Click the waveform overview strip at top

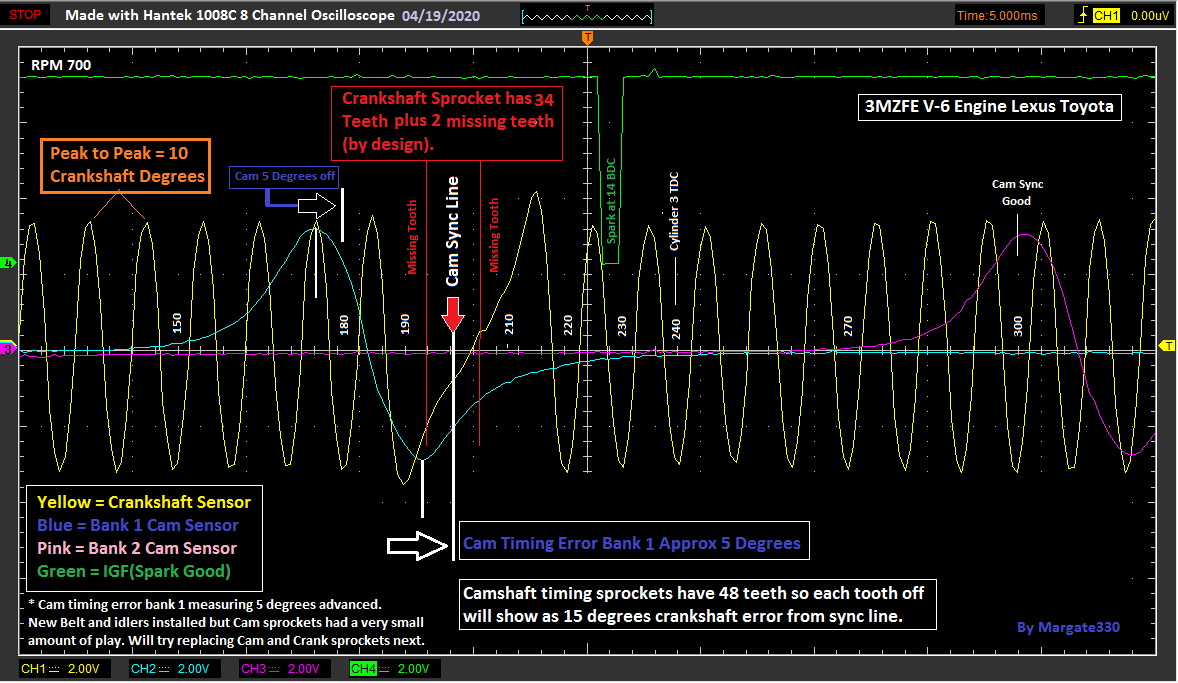point(587,15)
